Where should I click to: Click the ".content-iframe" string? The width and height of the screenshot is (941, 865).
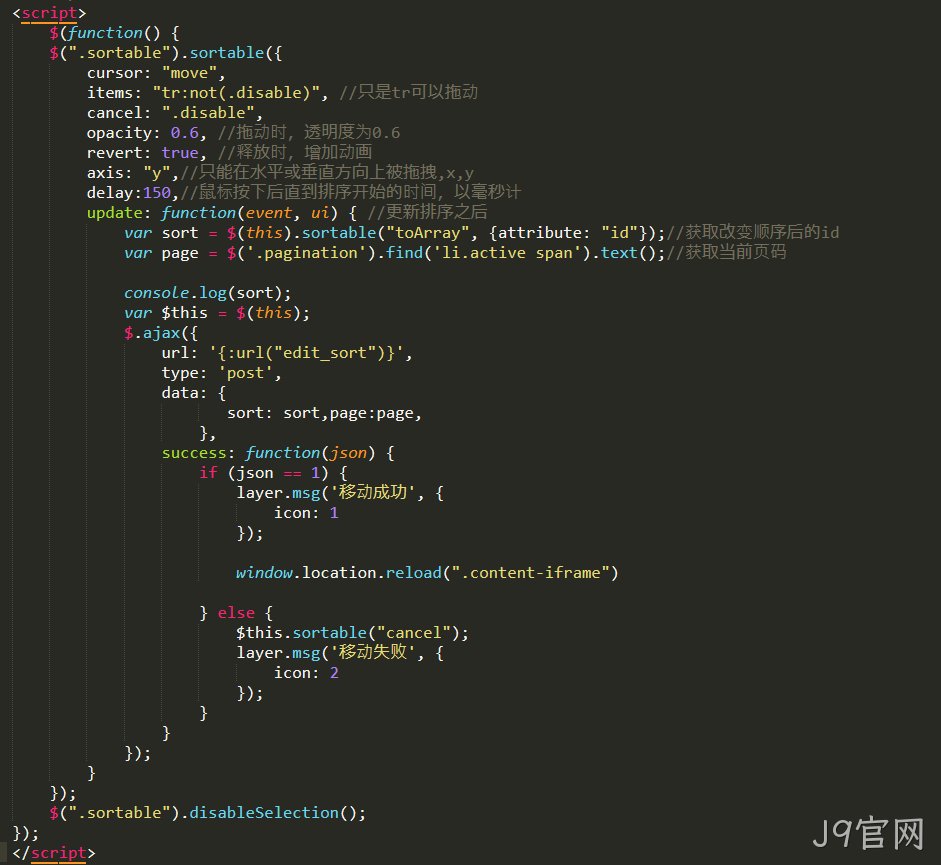coord(531,573)
